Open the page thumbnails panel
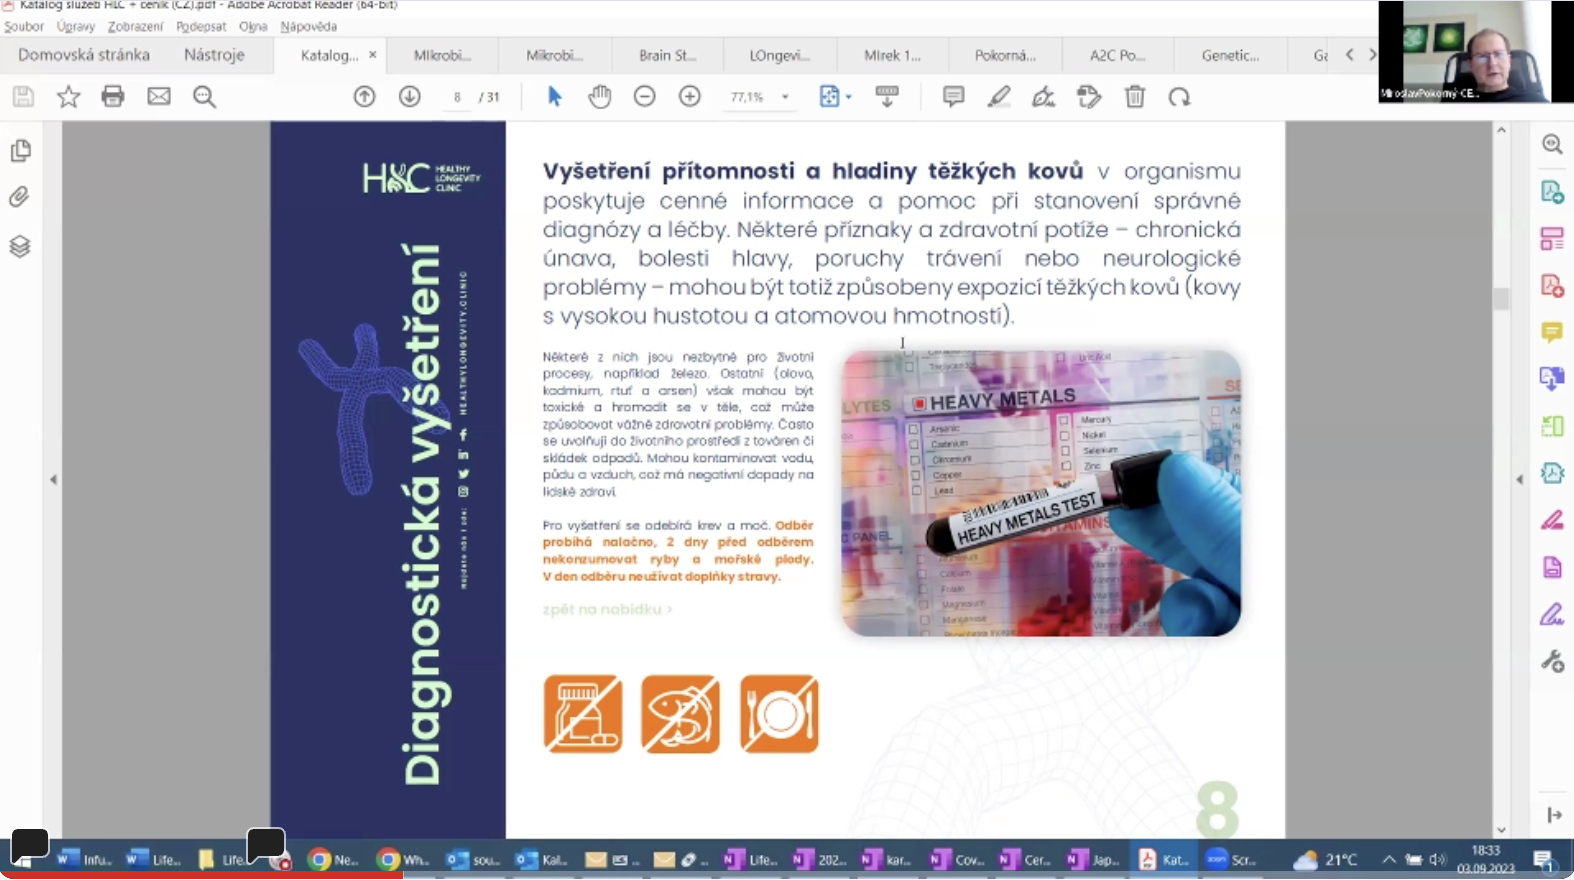Screen dimensions: 1574x880 click(x=20, y=150)
